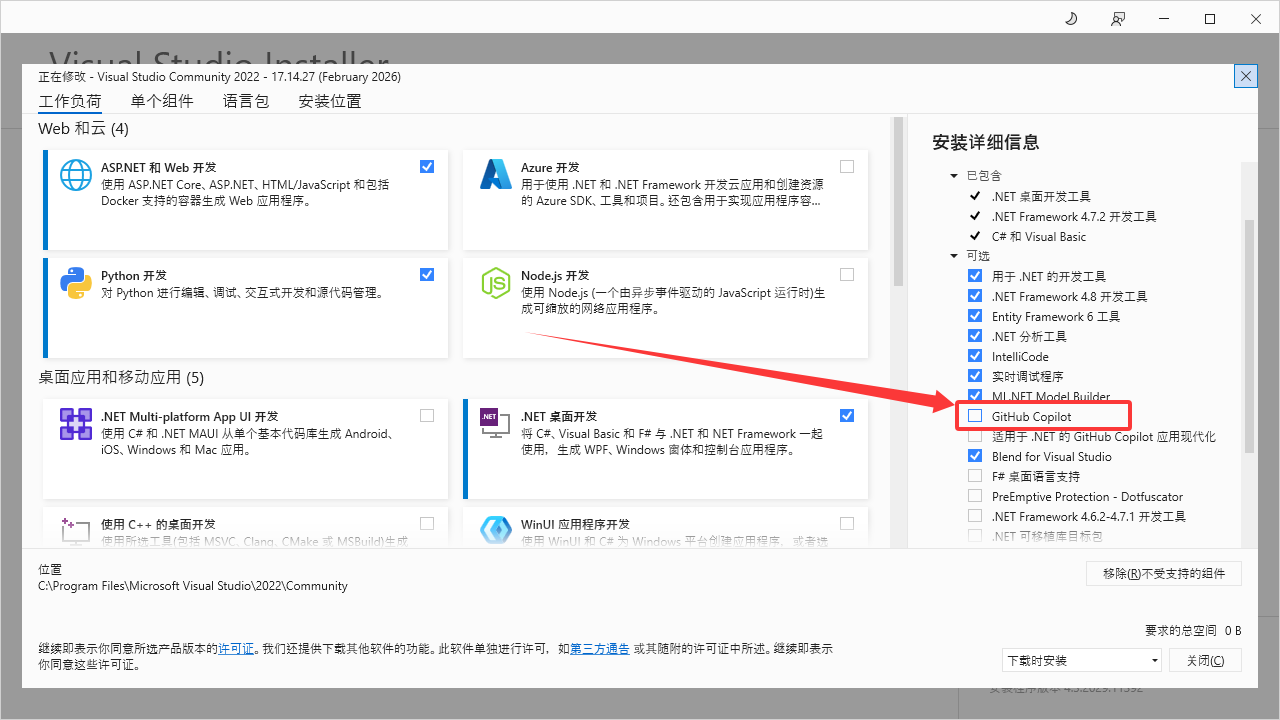Click the 移除不受支持的组件 button

tap(1163, 573)
